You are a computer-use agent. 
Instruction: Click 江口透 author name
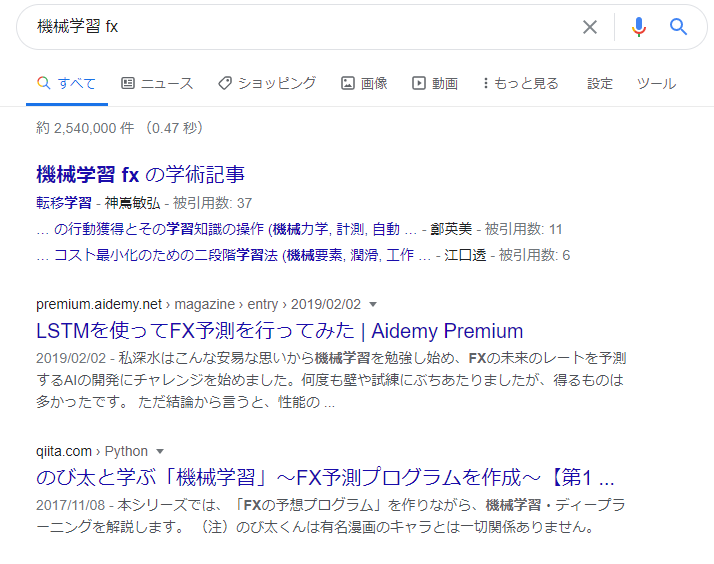465,255
